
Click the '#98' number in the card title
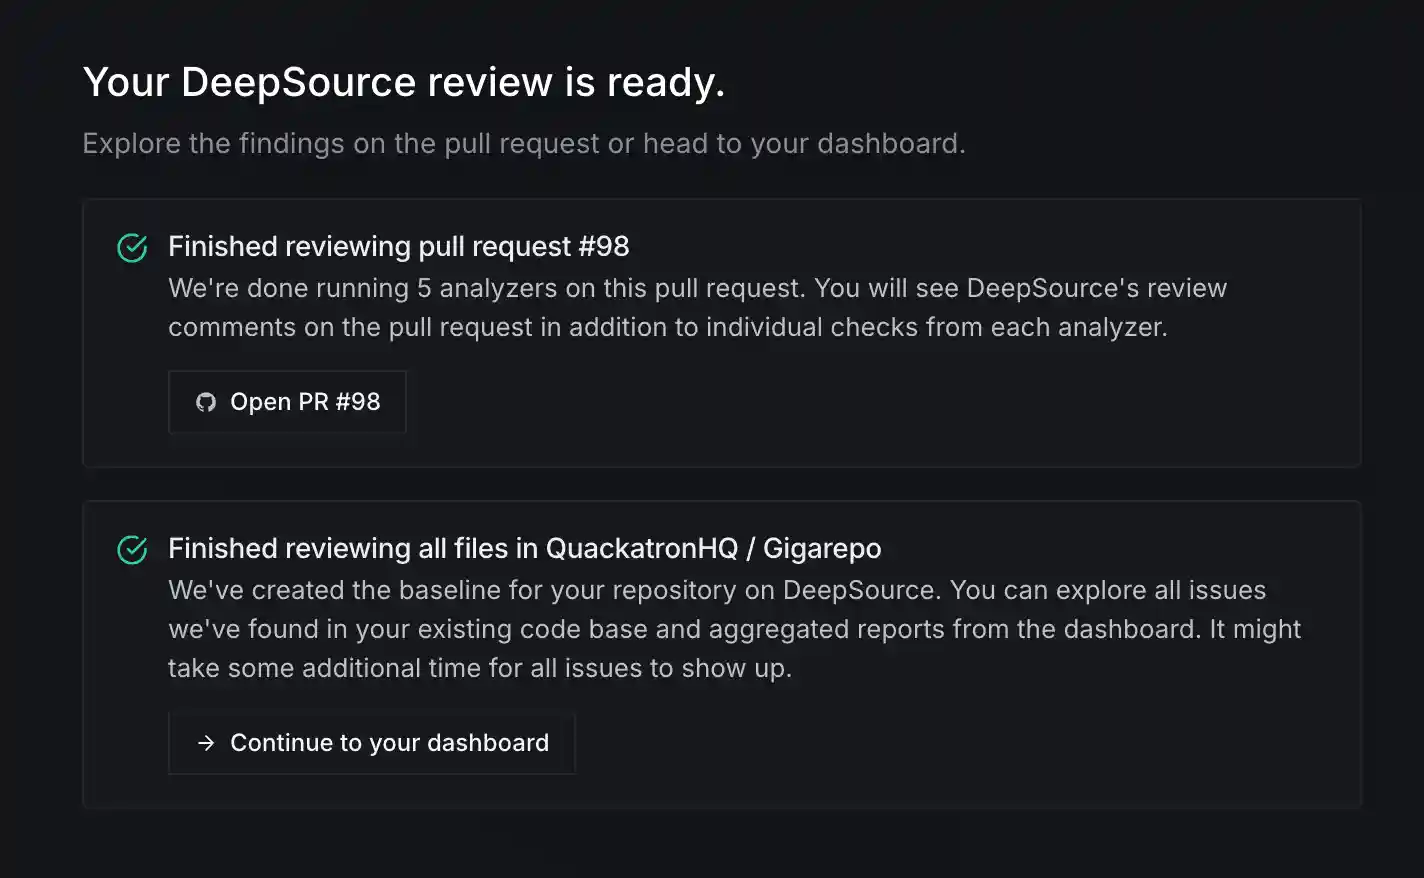click(x=603, y=246)
